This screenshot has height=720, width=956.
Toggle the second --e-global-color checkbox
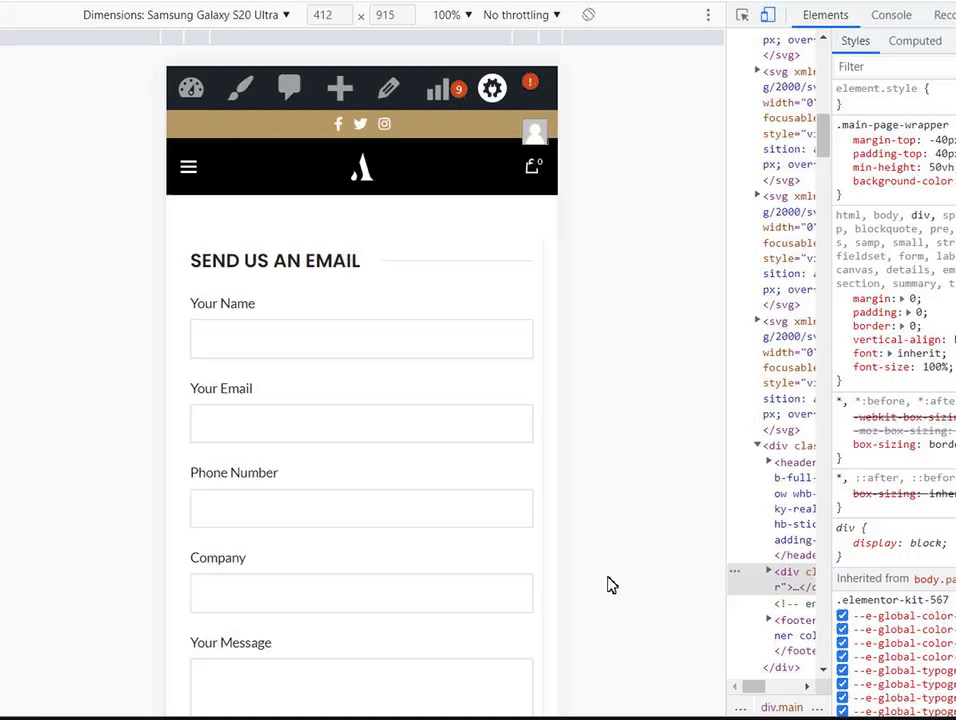842,629
